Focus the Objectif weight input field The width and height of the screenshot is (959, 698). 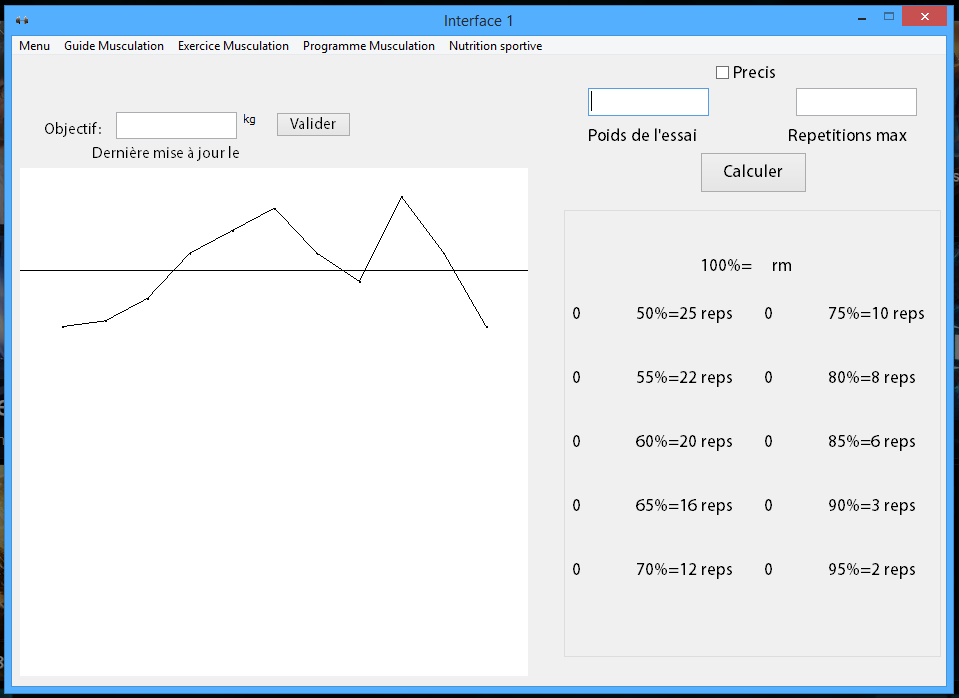[176, 125]
